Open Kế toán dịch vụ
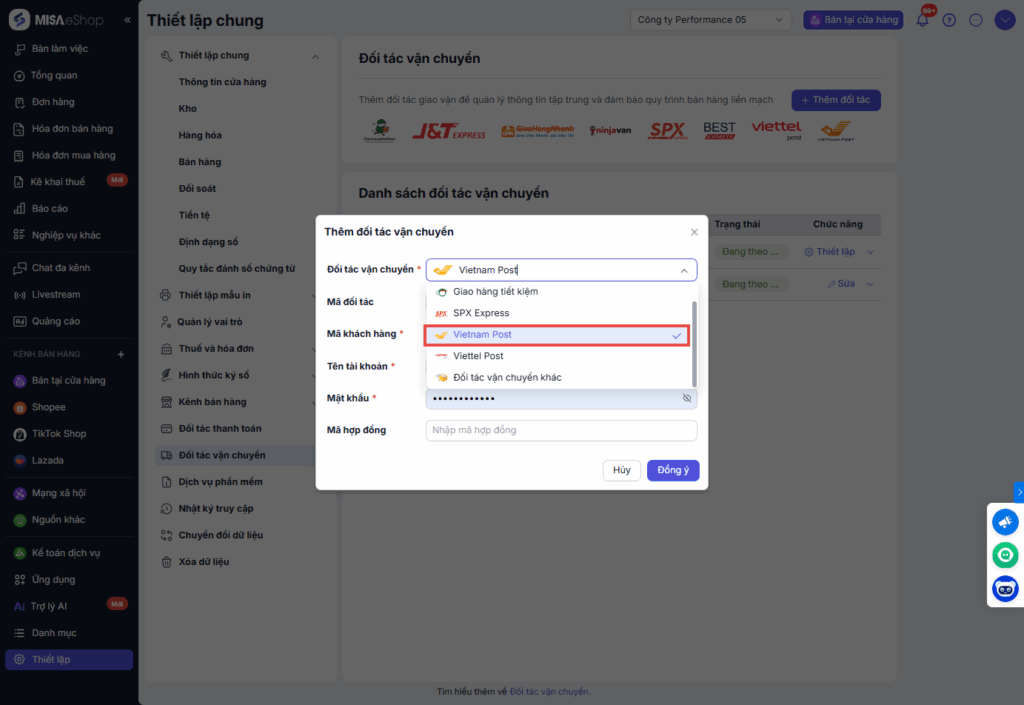The width and height of the screenshot is (1024, 705). (65, 553)
